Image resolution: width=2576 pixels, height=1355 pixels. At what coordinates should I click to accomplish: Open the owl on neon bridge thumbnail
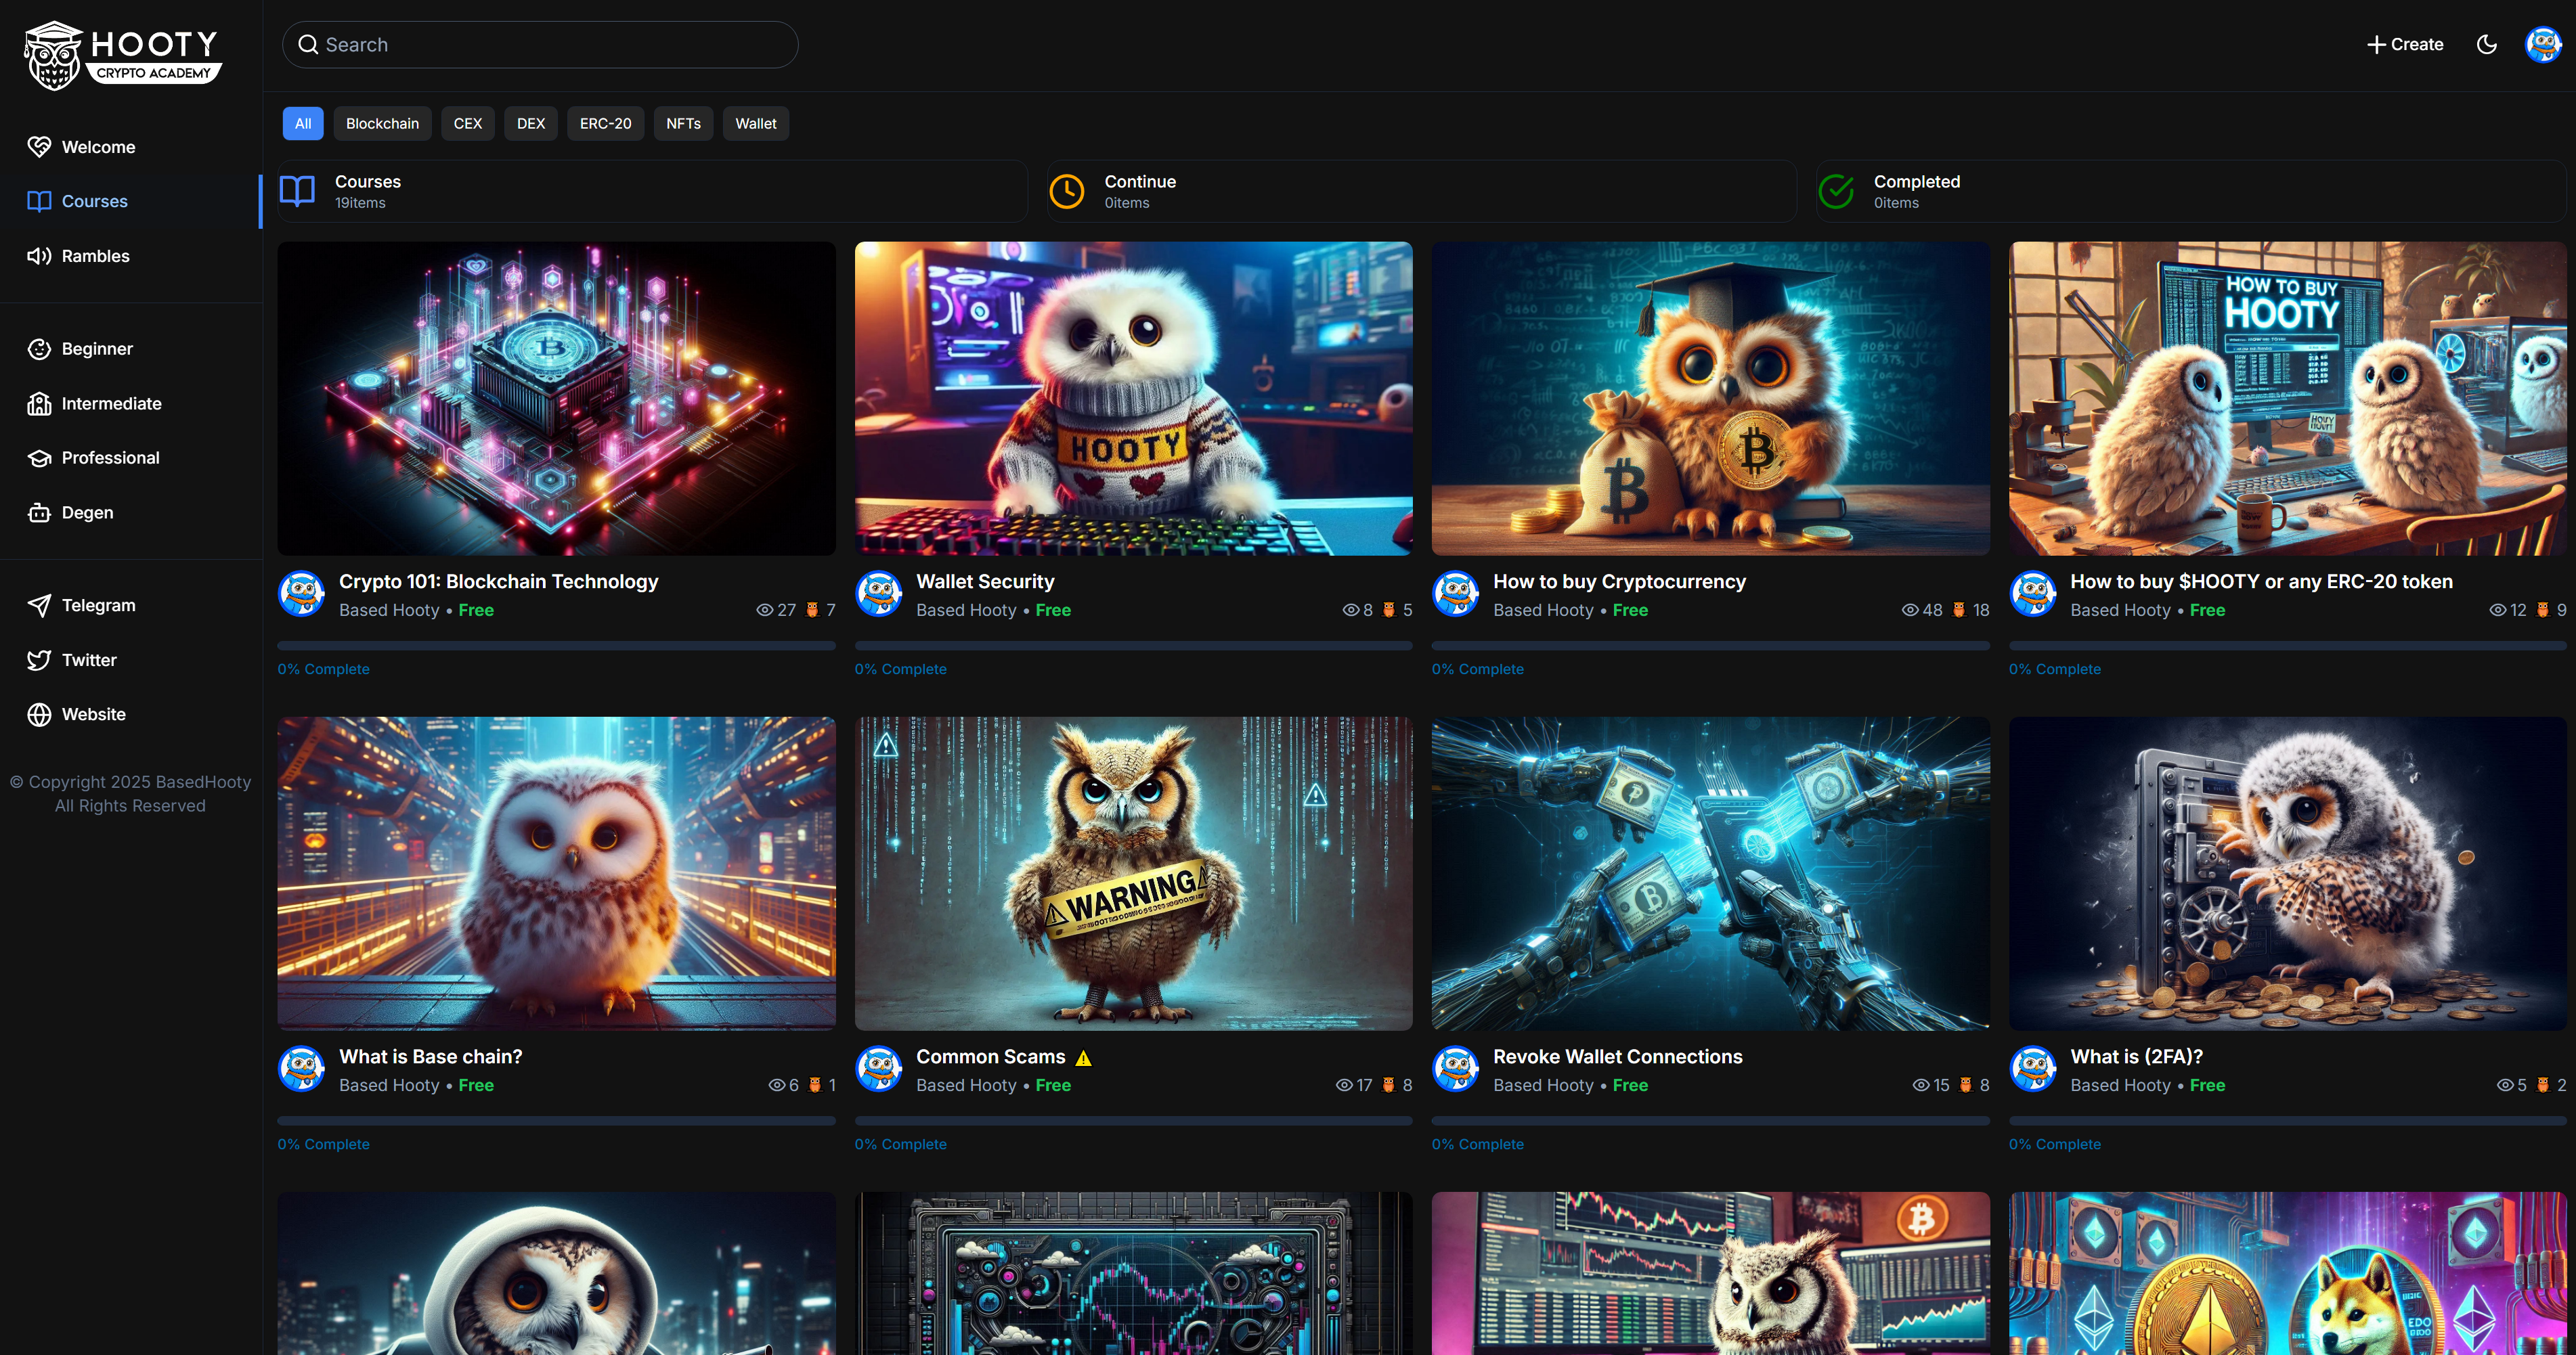tap(556, 873)
